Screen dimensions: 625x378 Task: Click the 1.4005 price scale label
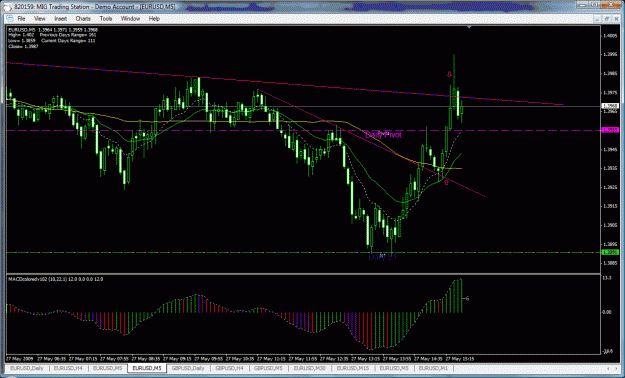pos(610,36)
